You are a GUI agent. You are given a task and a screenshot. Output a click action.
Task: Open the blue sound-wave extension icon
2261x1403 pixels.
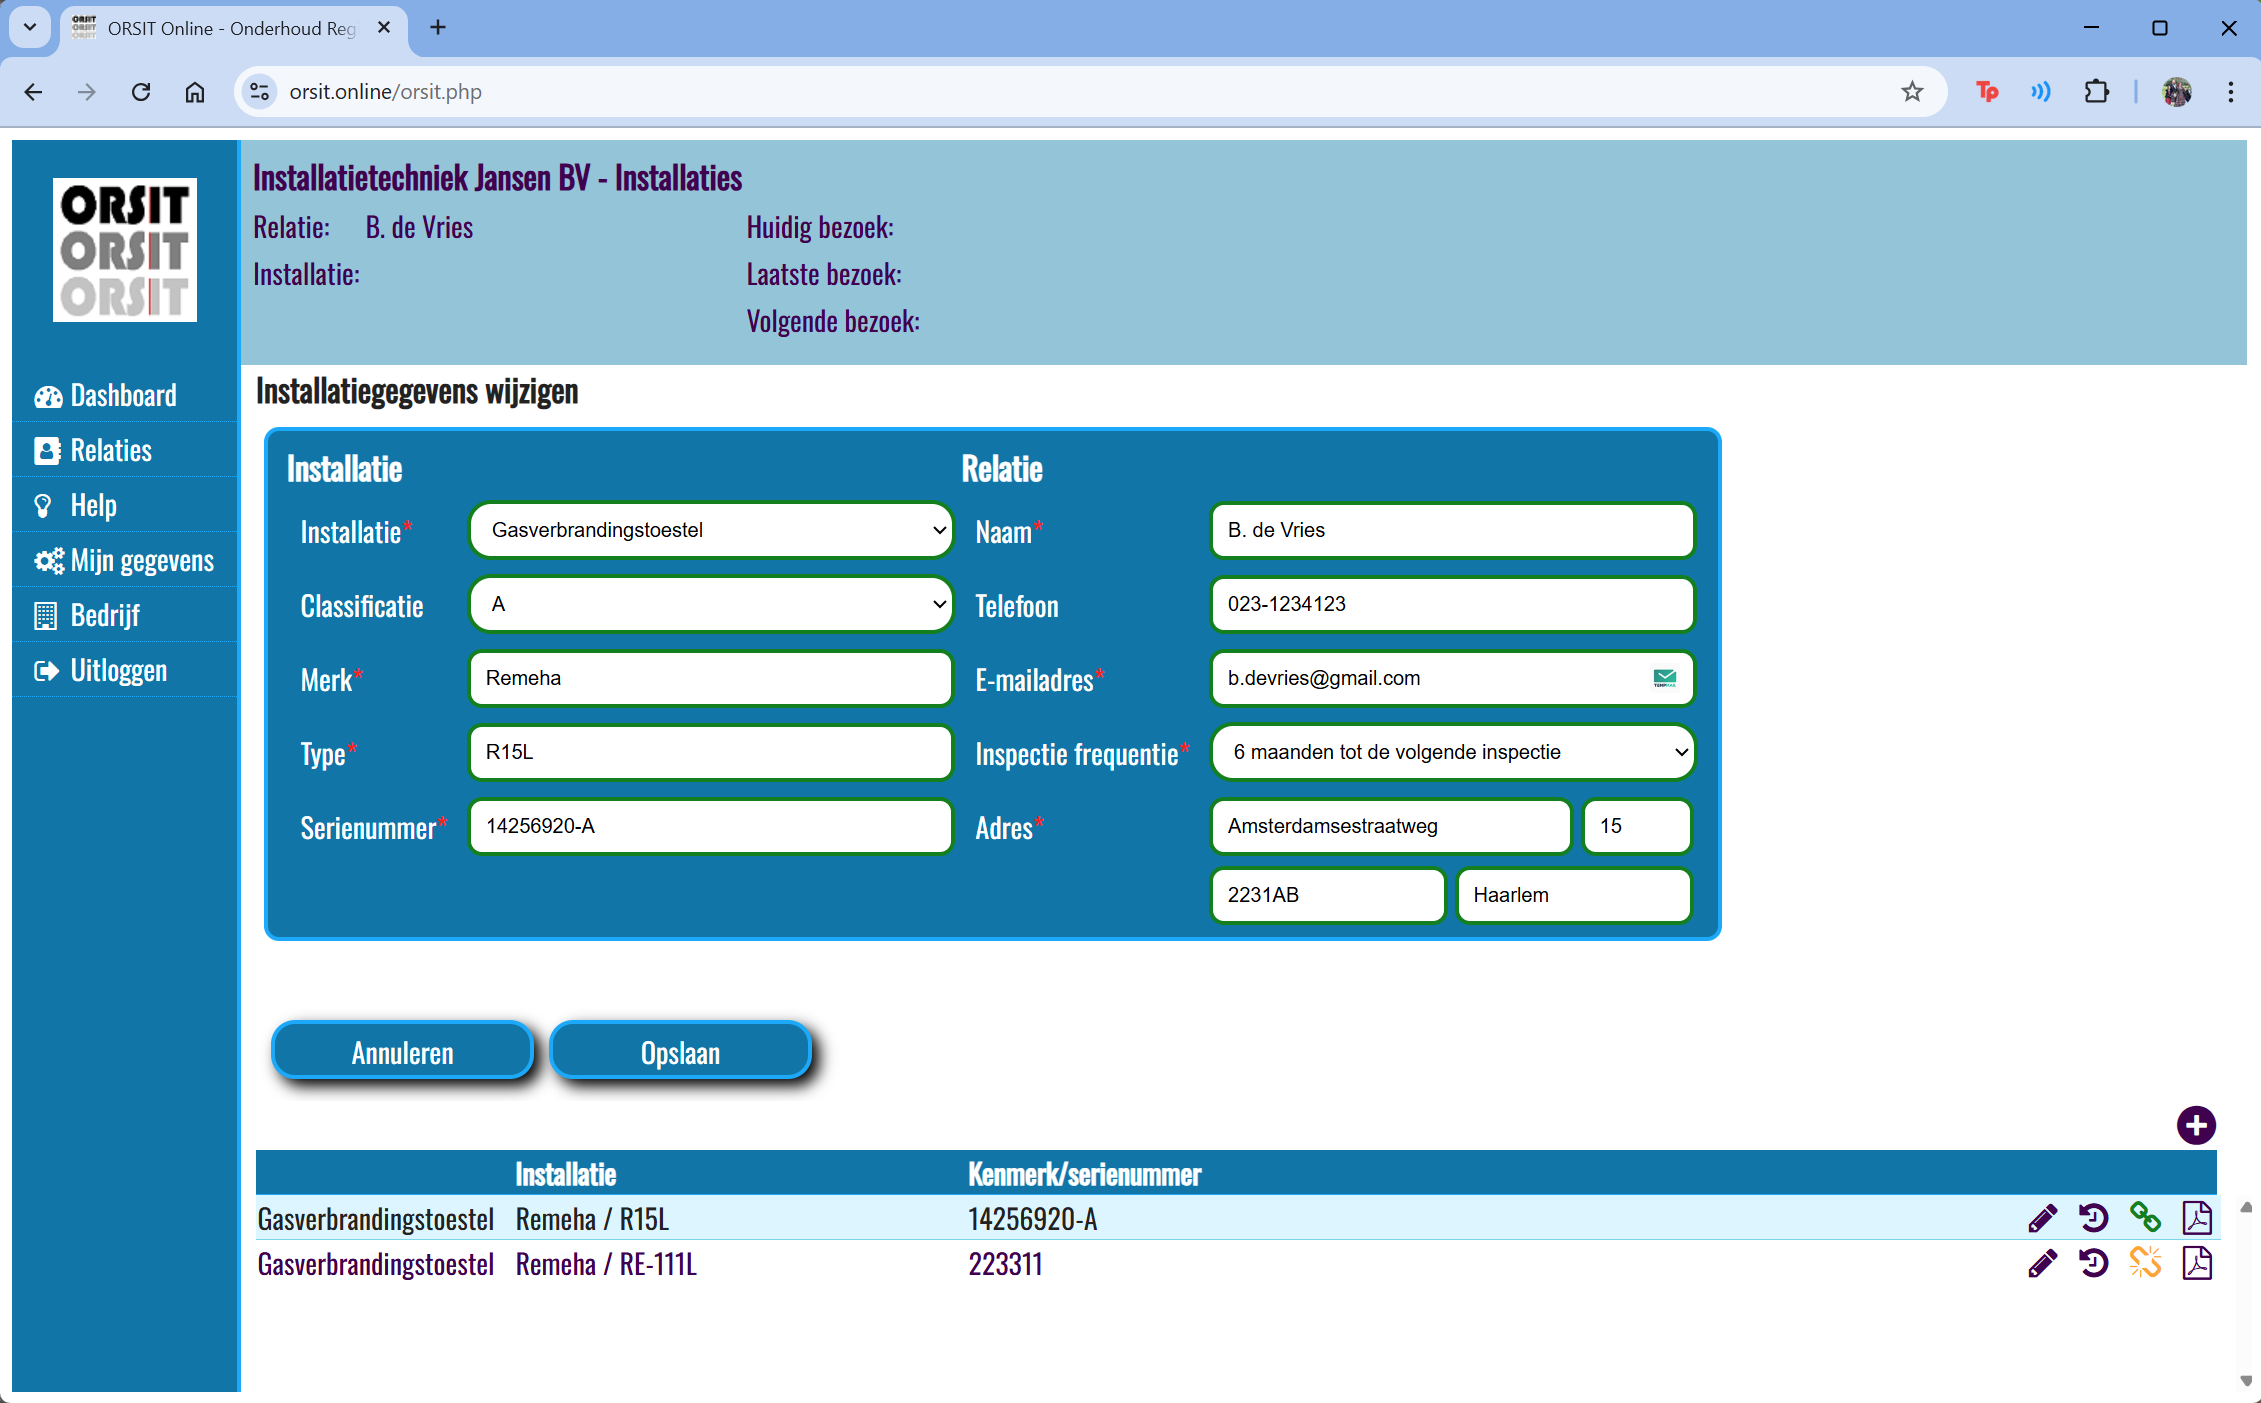click(2040, 92)
